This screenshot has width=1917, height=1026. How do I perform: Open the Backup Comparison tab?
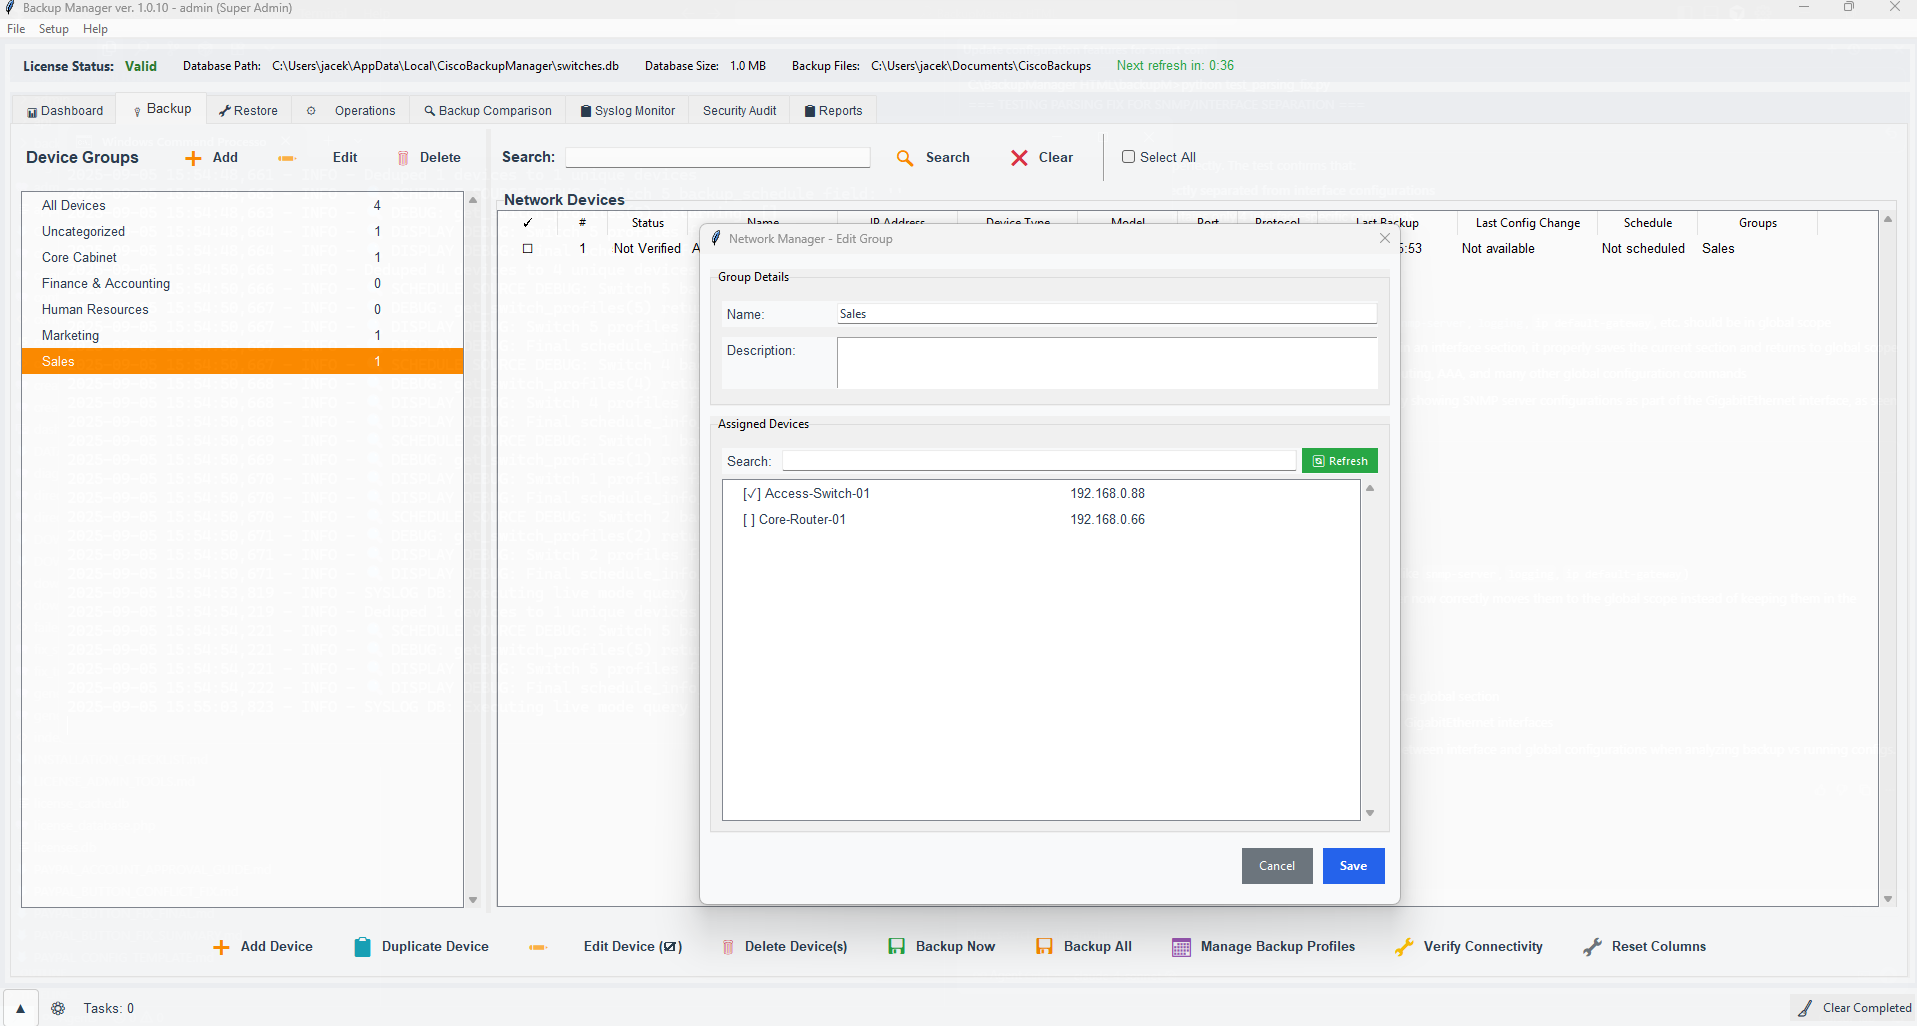click(x=488, y=111)
